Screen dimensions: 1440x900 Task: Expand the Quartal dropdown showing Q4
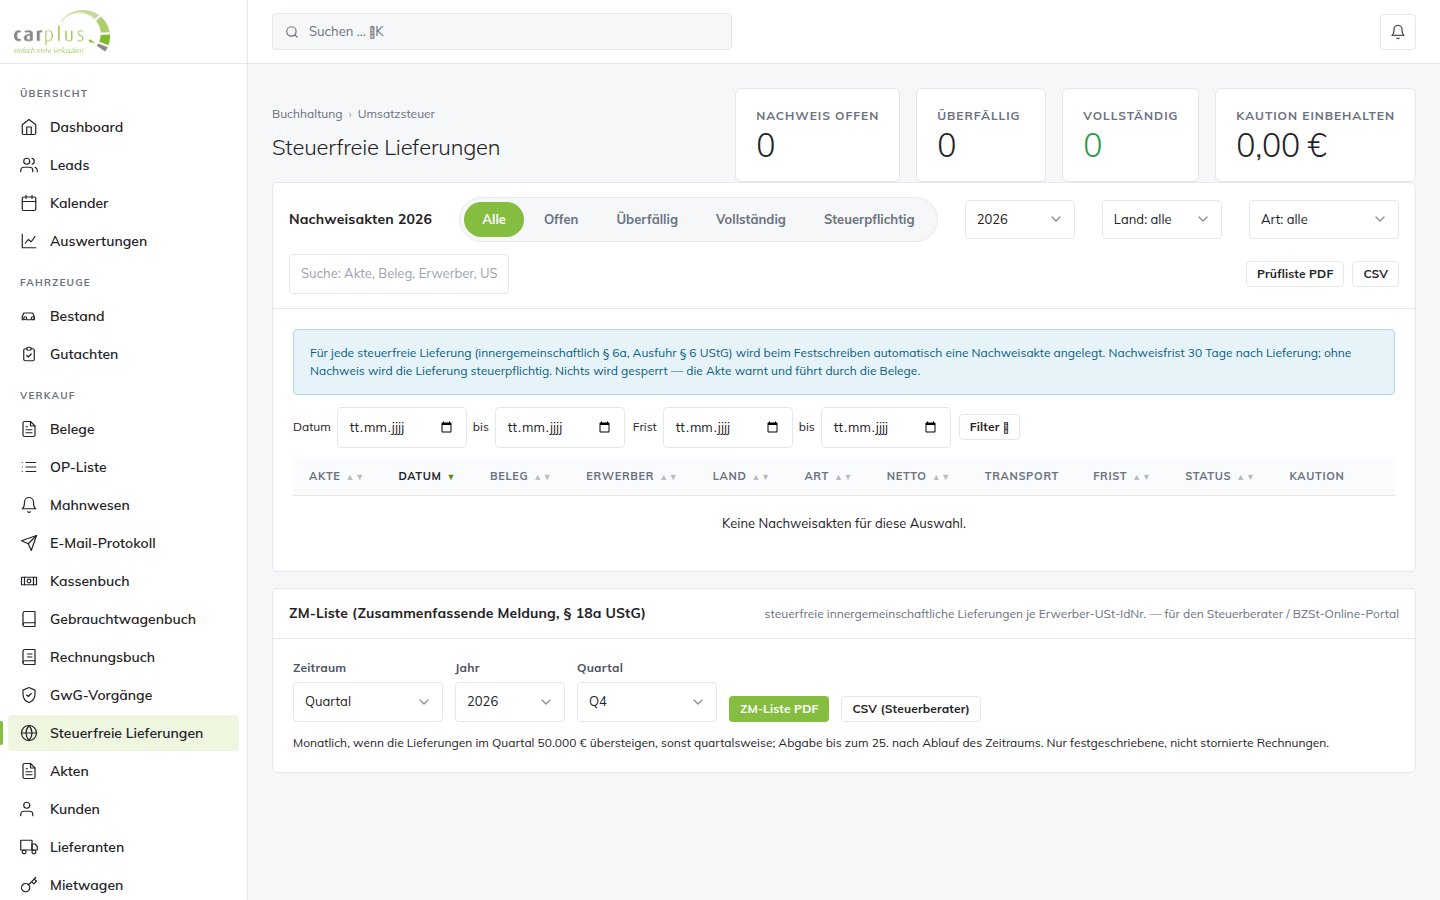coord(646,701)
